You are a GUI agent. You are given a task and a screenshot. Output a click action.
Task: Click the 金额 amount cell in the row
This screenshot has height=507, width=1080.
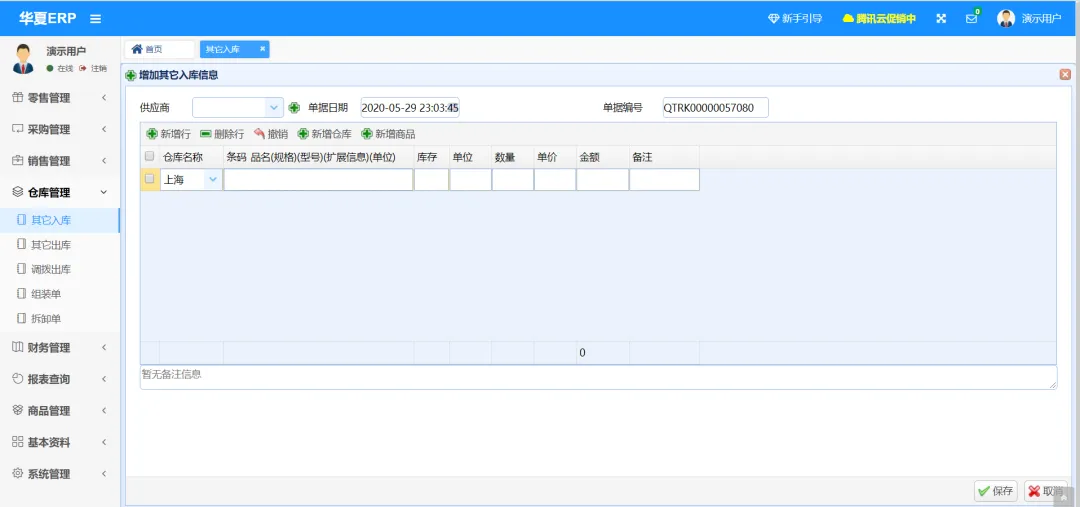click(x=603, y=180)
